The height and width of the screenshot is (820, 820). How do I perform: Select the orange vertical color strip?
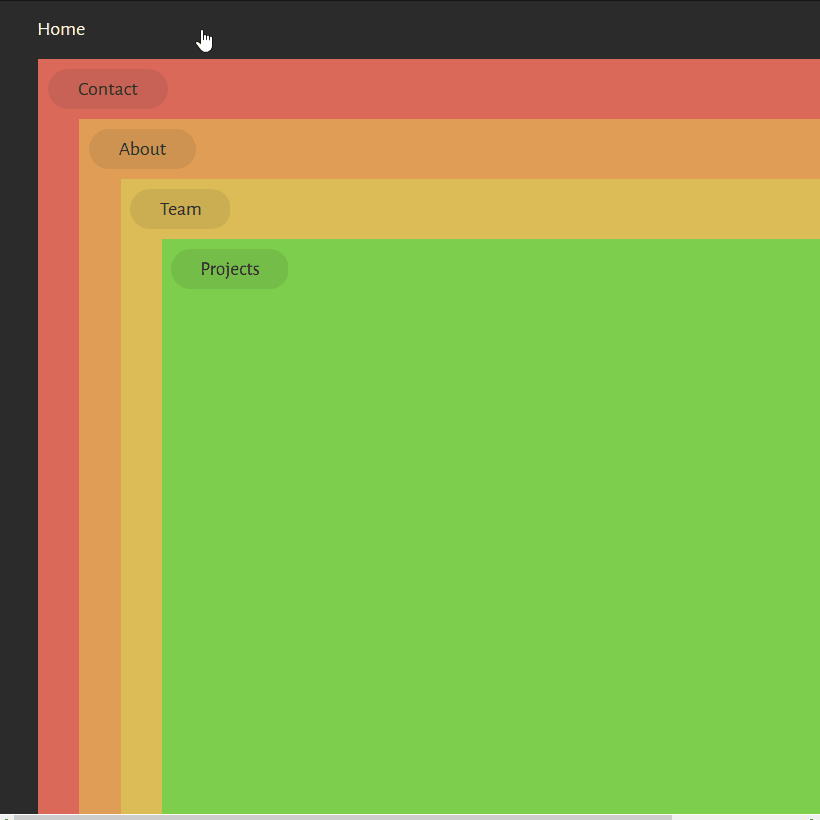(100, 500)
